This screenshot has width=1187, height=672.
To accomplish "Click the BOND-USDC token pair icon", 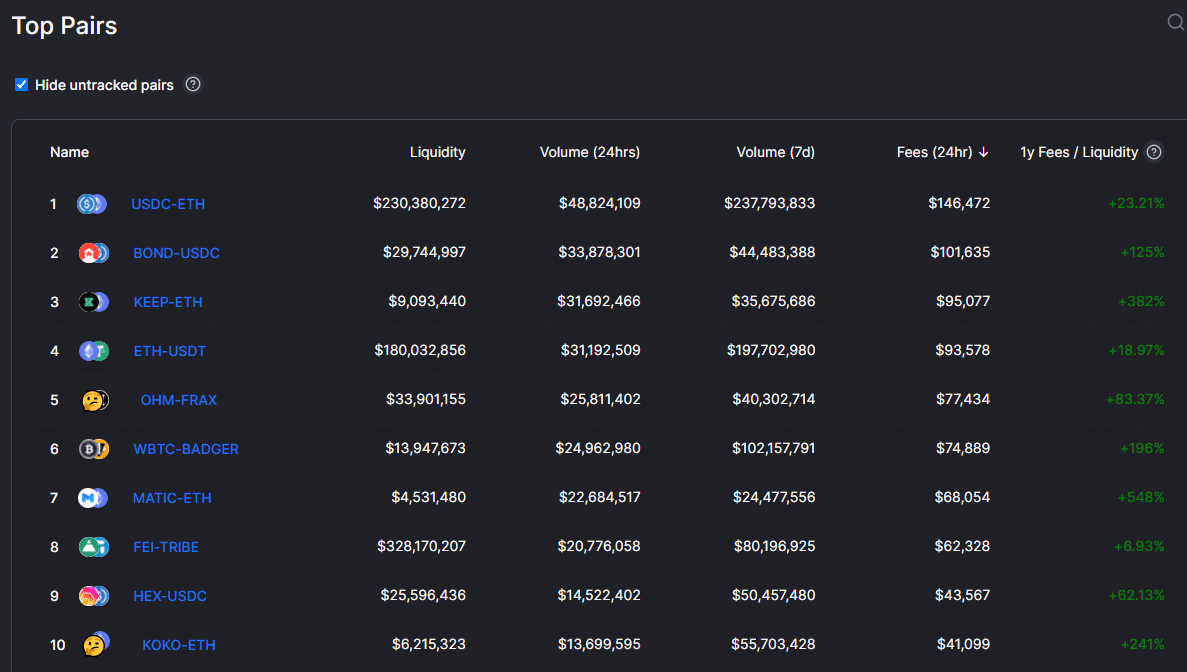I will [x=94, y=253].
